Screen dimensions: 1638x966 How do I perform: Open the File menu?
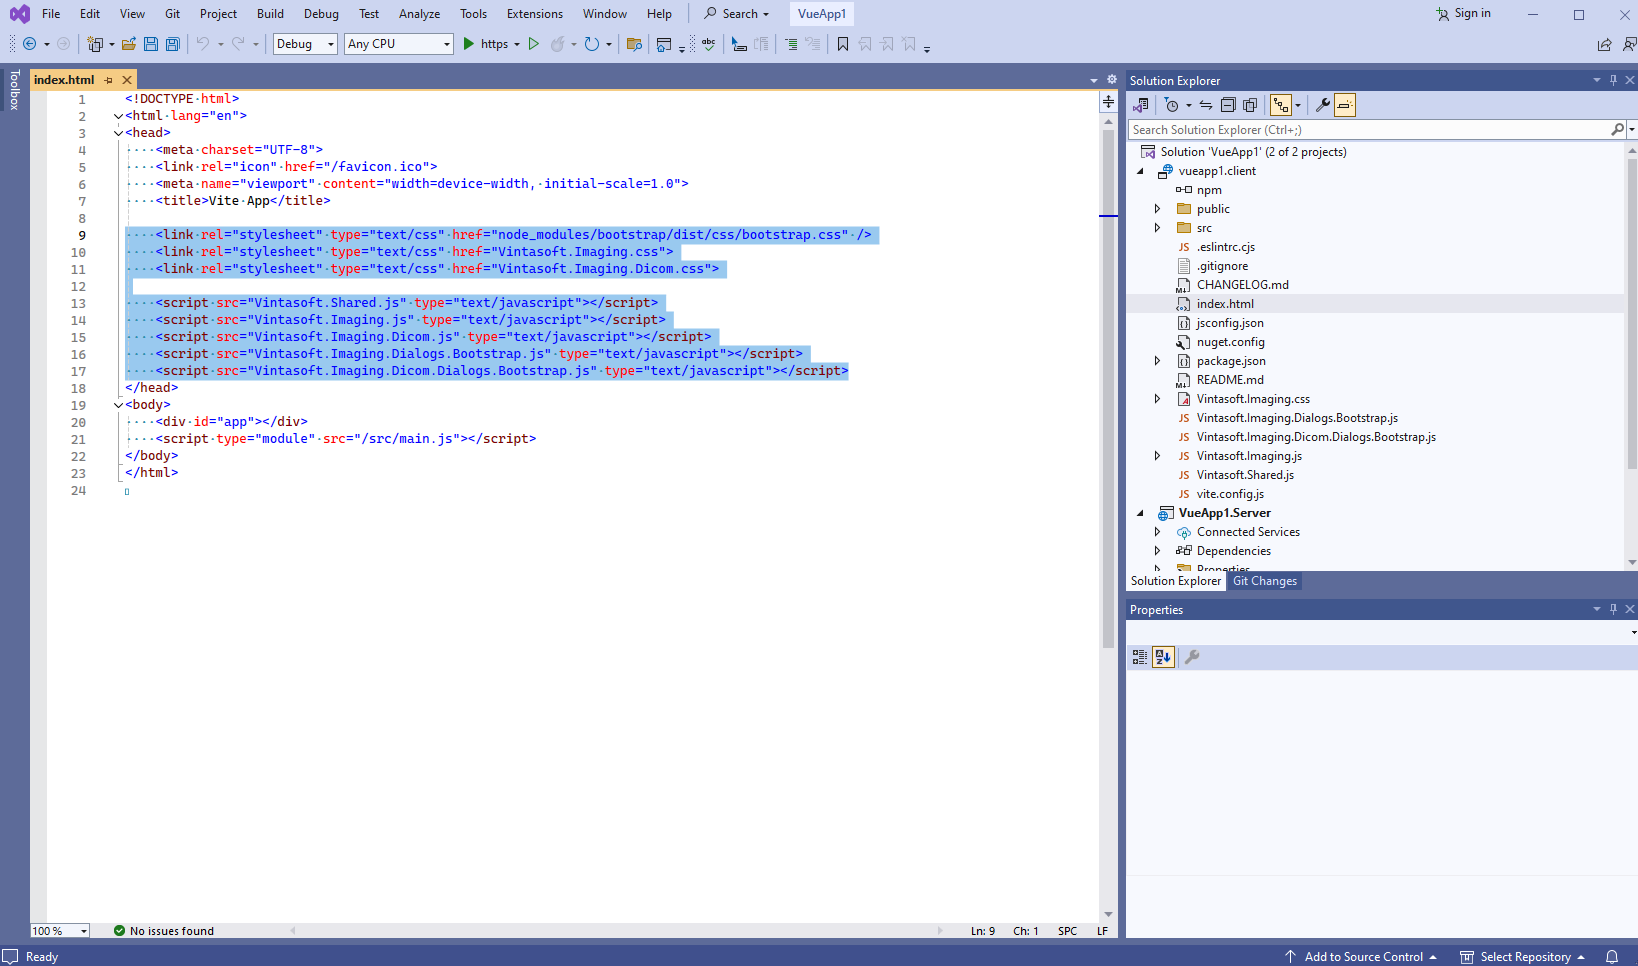[51, 14]
